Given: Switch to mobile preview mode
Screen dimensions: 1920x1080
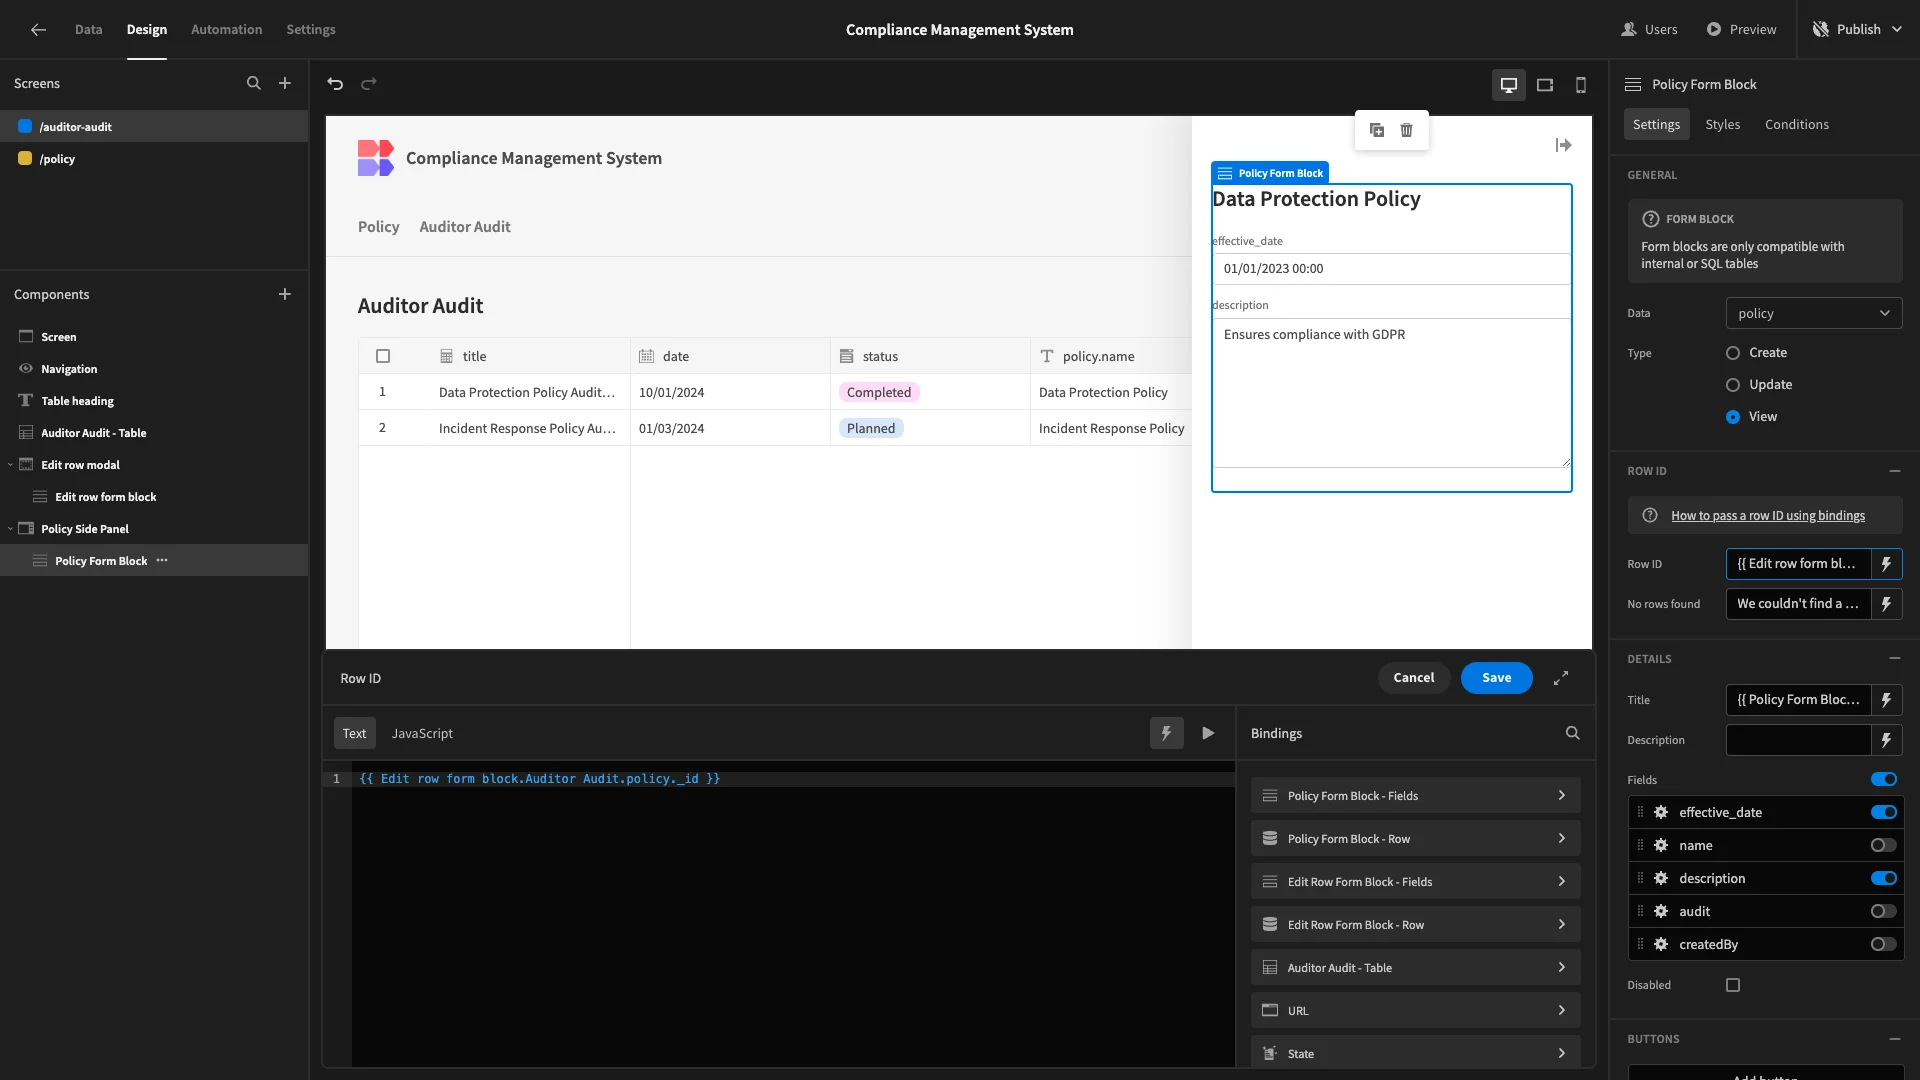Looking at the screenshot, I should (1581, 85).
